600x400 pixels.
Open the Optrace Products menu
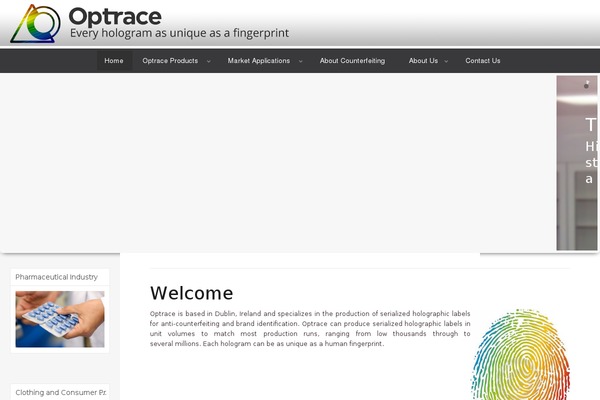click(170, 61)
